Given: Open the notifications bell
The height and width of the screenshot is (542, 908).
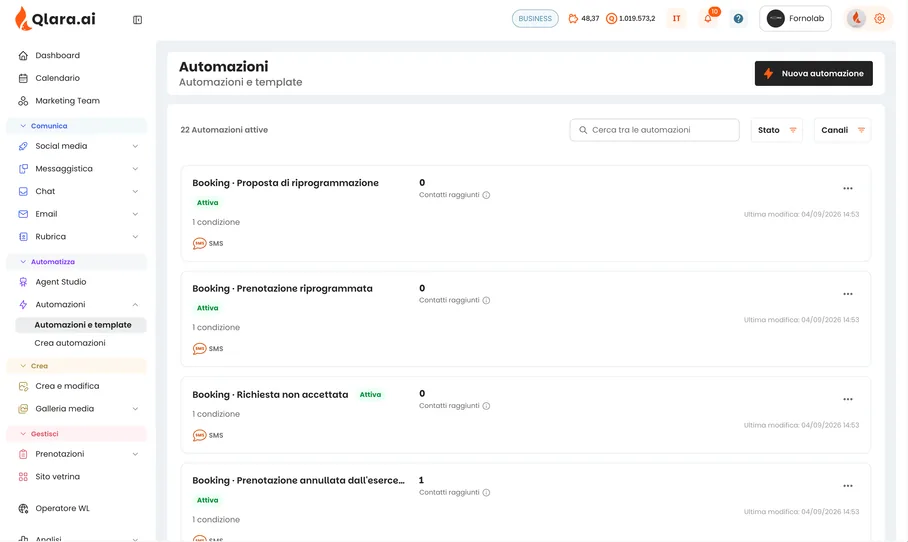Looking at the screenshot, I should tap(708, 19).
